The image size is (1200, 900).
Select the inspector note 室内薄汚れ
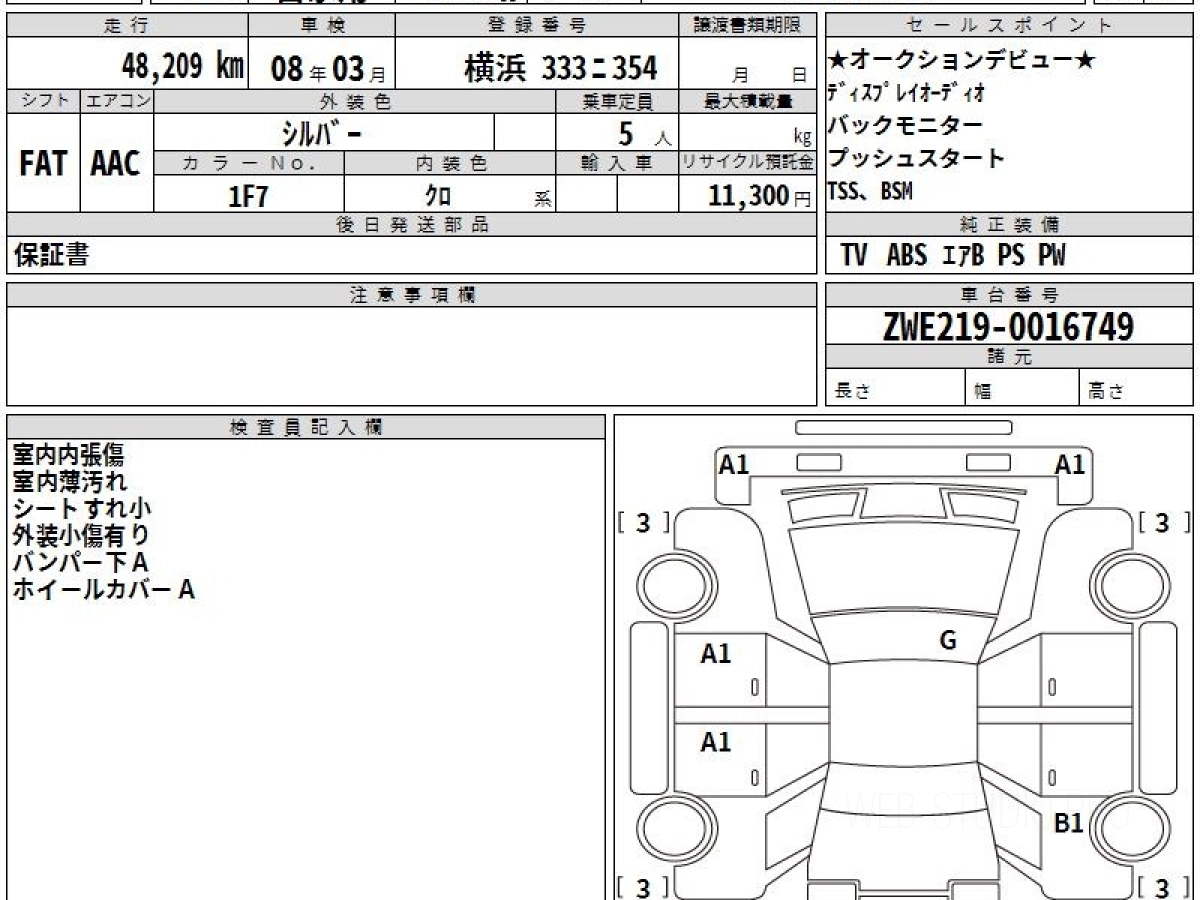[70, 482]
